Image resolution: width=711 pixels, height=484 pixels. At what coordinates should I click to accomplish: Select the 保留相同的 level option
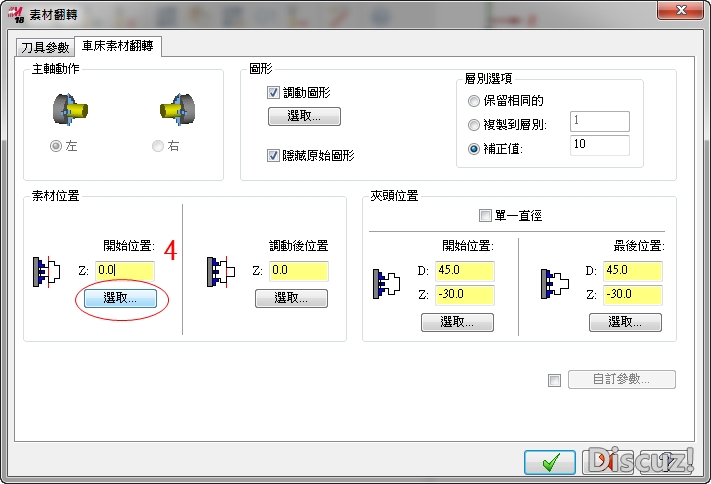(473, 101)
